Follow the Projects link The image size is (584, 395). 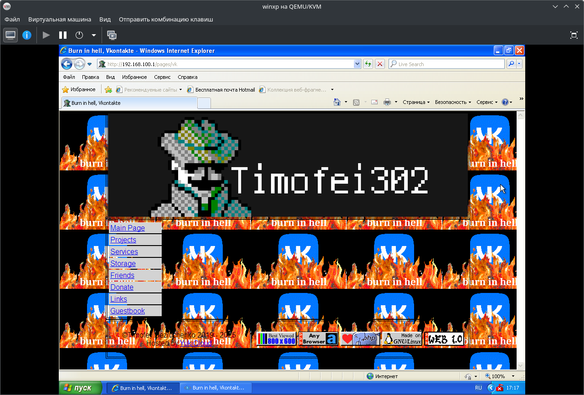pos(123,240)
